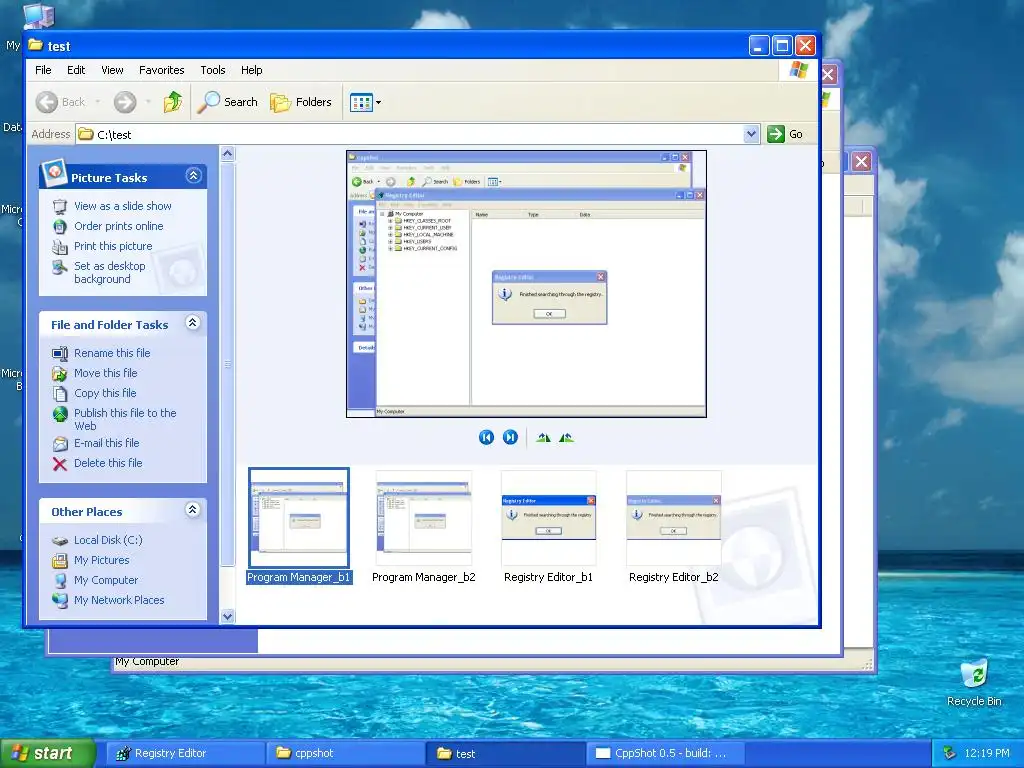Viewport: 1024px width, 768px height.
Task: Open My Computer from Other Places
Action: (x=106, y=580)
